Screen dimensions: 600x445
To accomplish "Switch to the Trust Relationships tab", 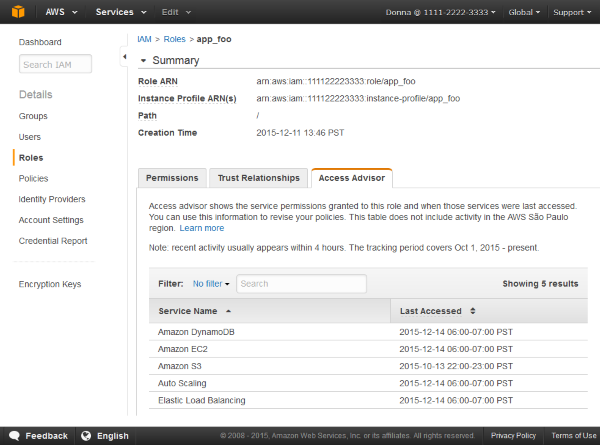I will 259,178.
